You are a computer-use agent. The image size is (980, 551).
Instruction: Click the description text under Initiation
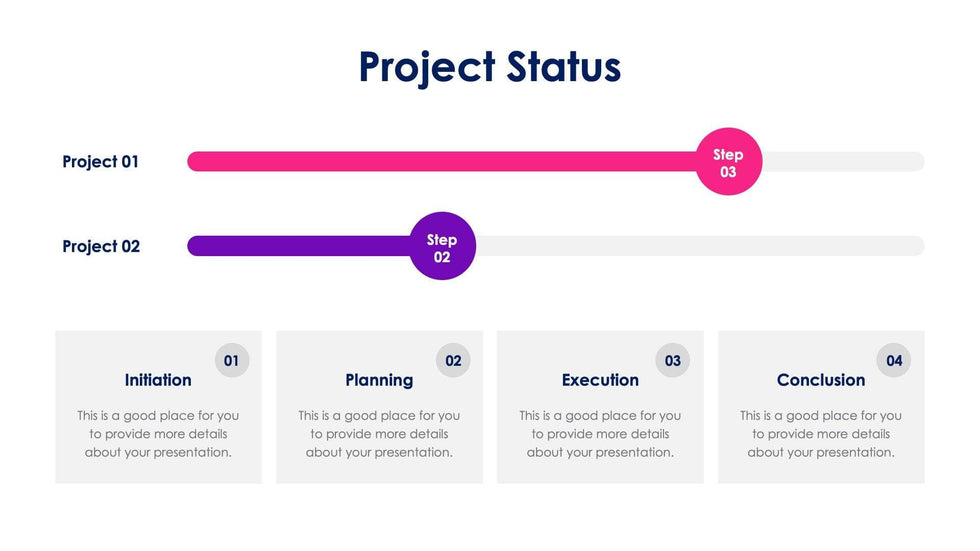(158, 434)
